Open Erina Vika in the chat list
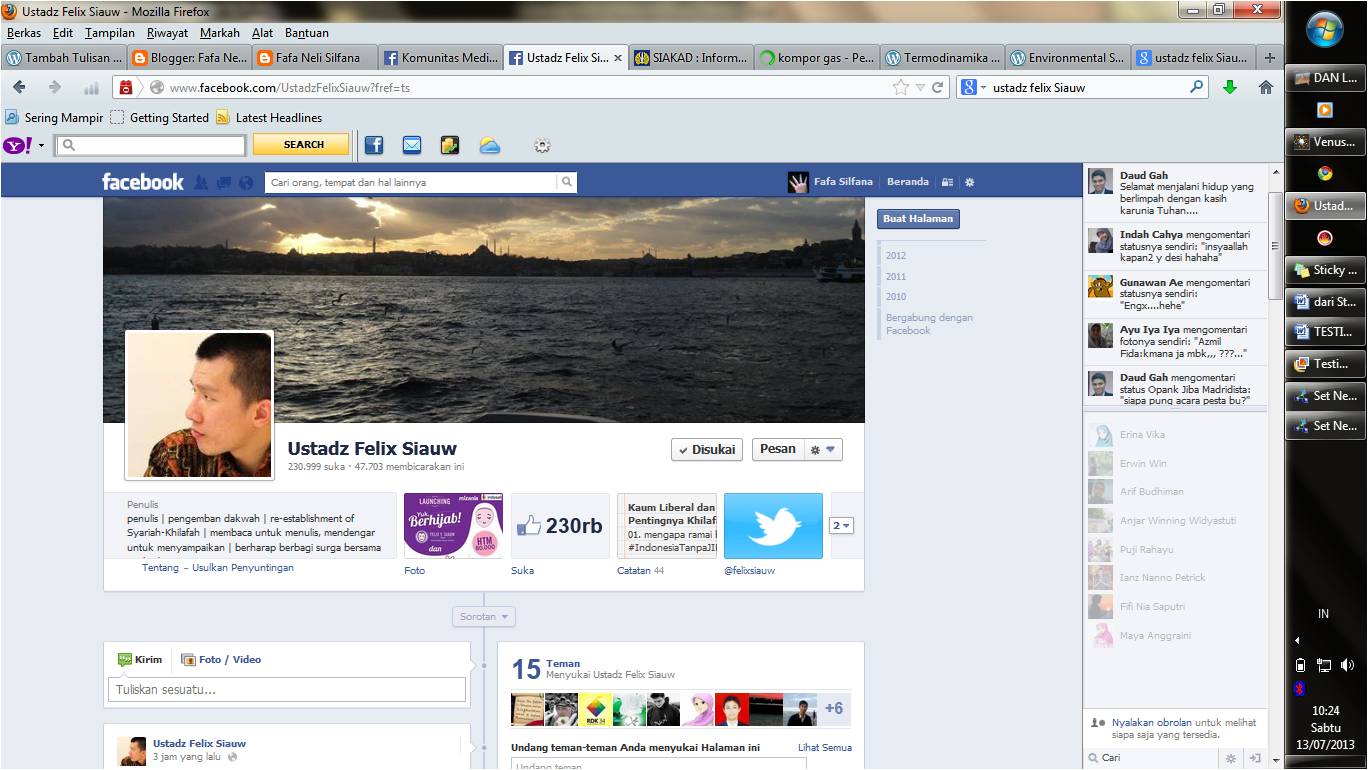The width and height of the screenshot is (1368, 770). tap(1142, 435)
